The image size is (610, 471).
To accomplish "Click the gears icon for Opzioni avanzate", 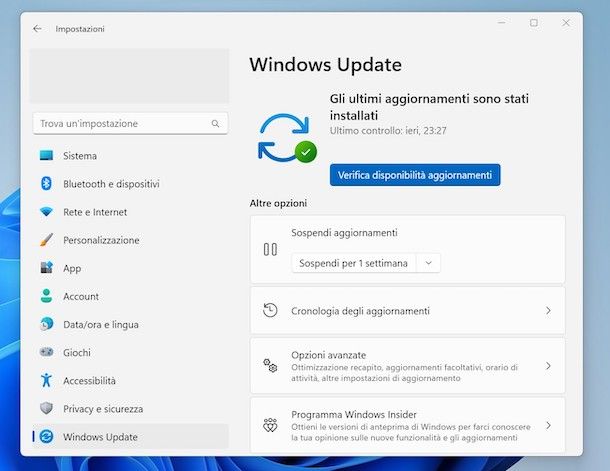I will (x=270, y=366).
